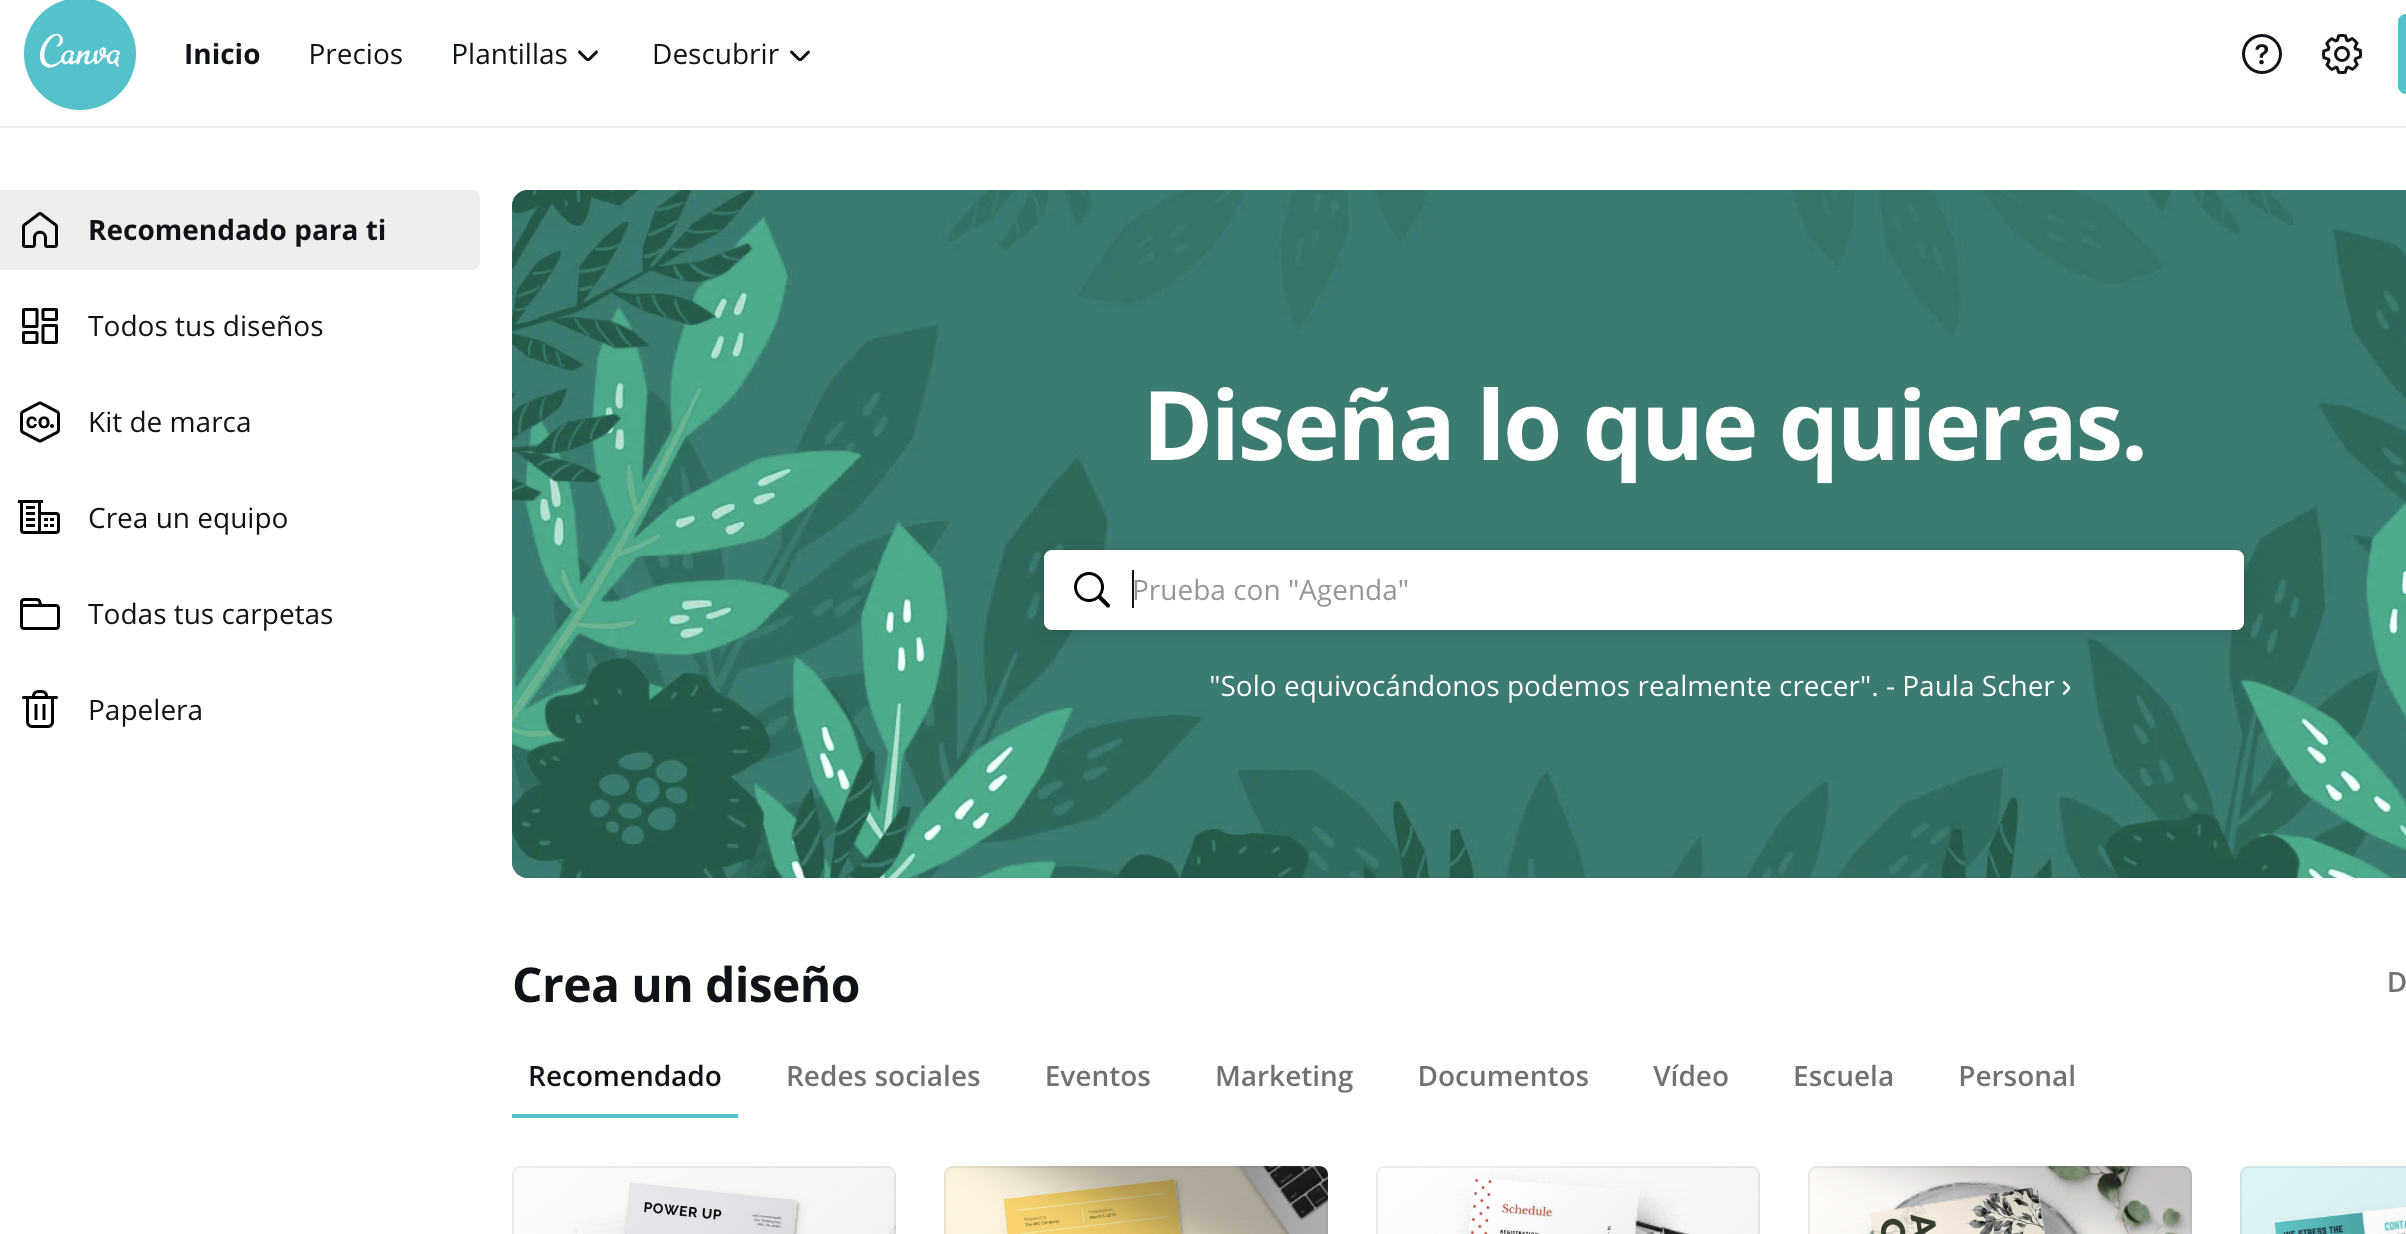Viewport: 2406px width, 1234px height.
Task: Open the Papelera trash section
Action: (x=145, y=710)
